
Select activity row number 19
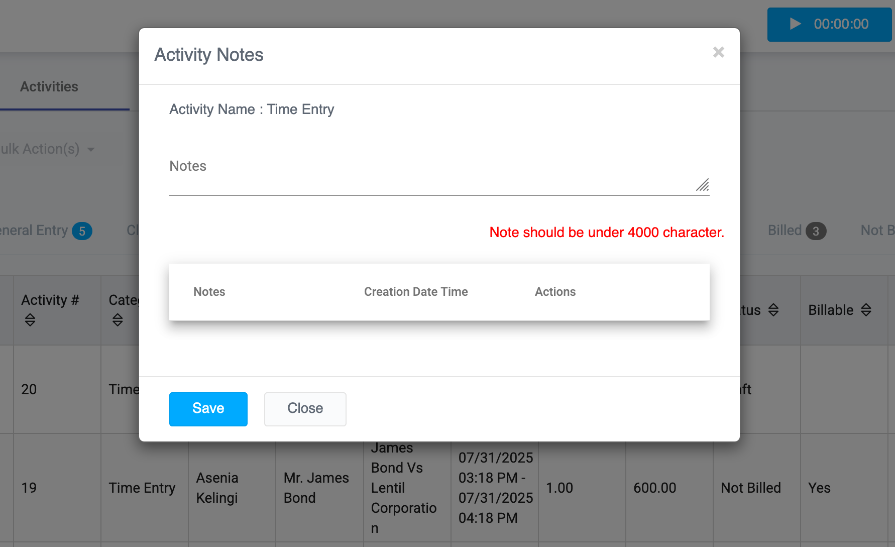[29, 488]
